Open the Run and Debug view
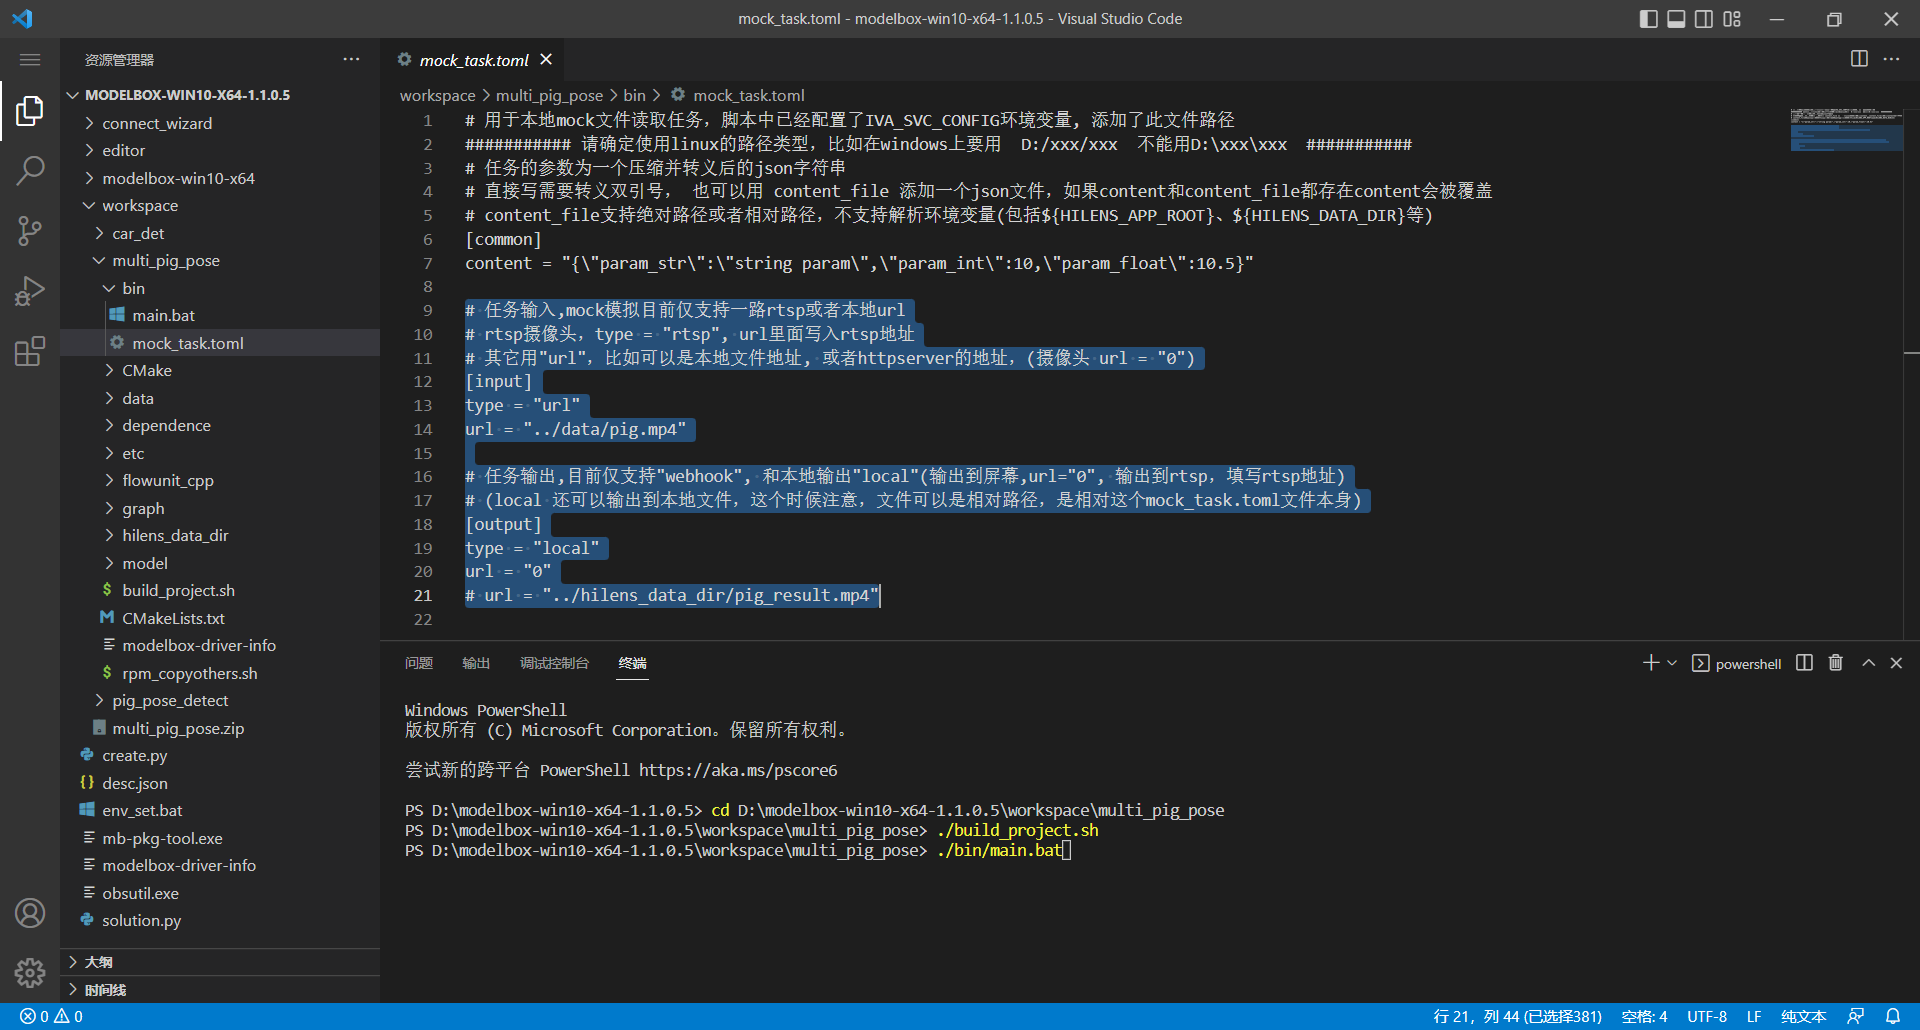 coord(30,291)
